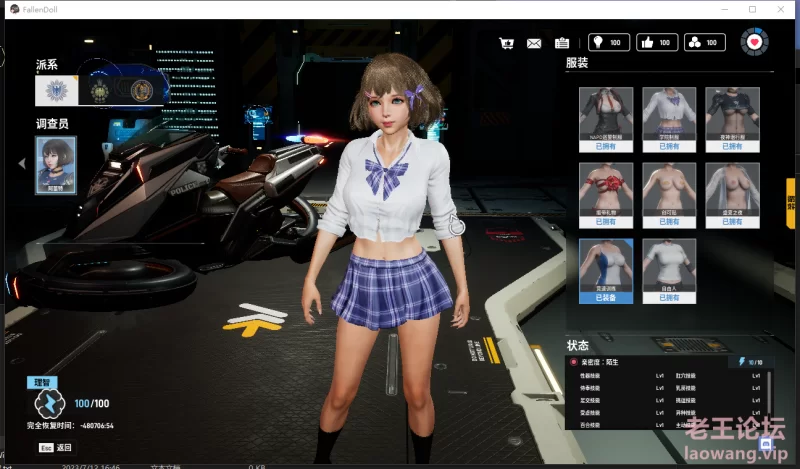Image resolution: width=800 pixels, height=469 pixels.
Task: Click the sanity lightning-bolt icon
Action: [49, 403]
